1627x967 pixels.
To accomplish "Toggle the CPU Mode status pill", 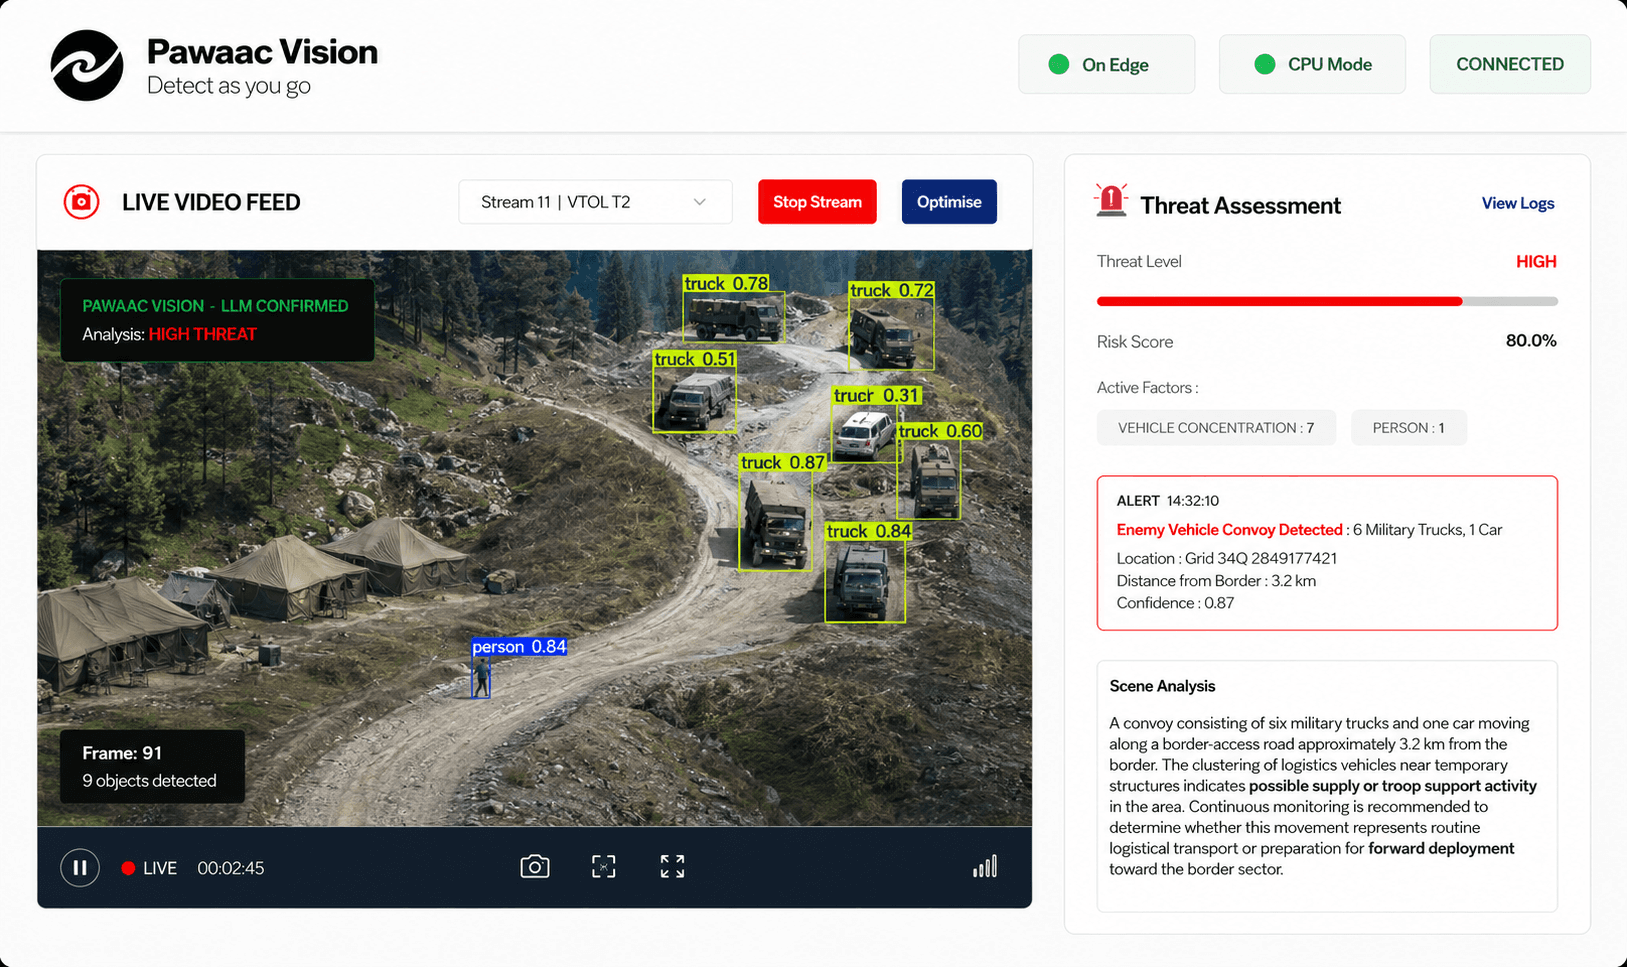I will pos(1312,64).
